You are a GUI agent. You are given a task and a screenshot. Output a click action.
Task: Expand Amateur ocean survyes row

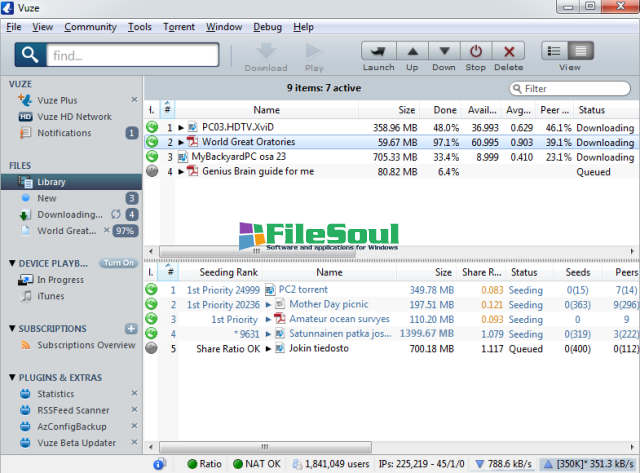pos(268,320)
